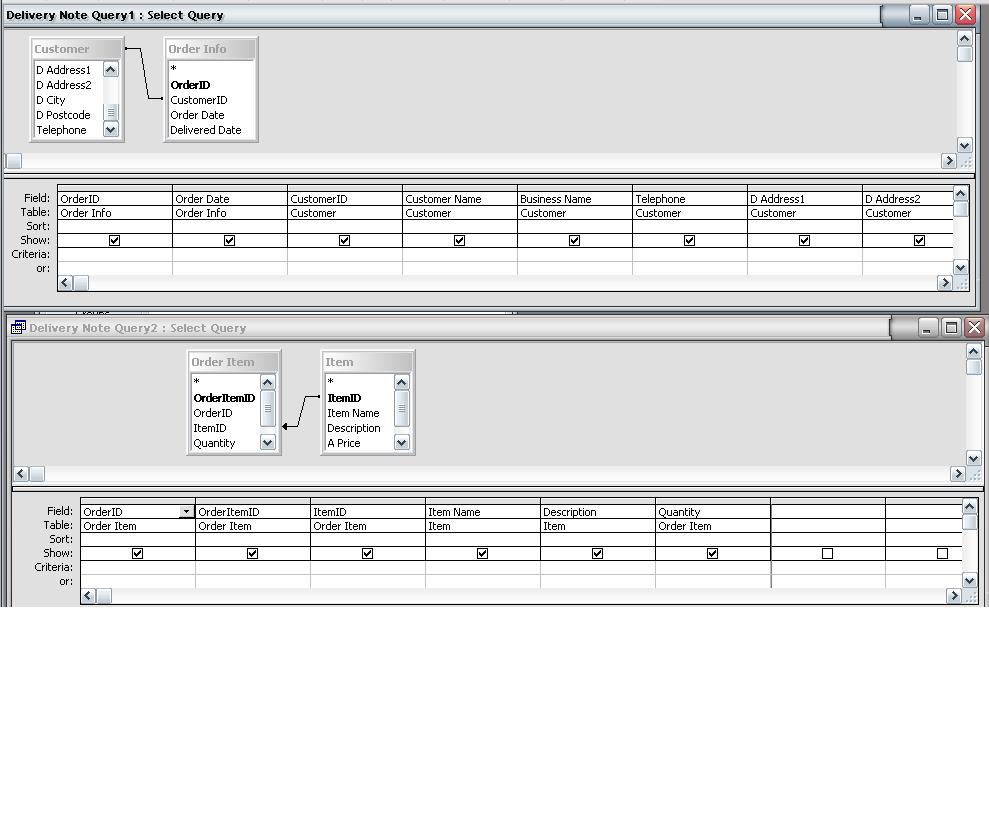Click Query2 table pane left scroll arrow
Screen dimensions: 989x834
pyautogui.click(x=21, y=473)
